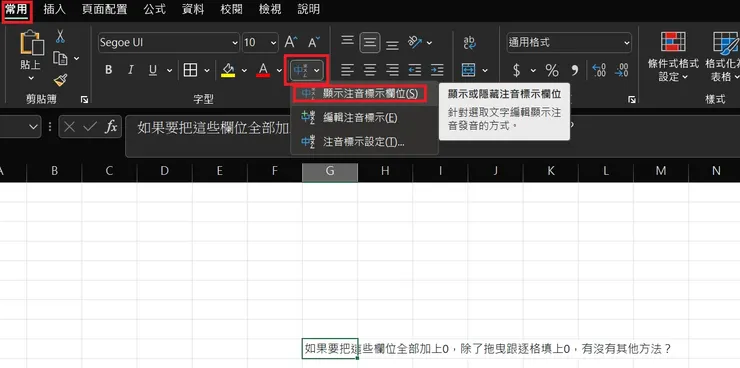Viewport: 740px width, 368px height.
Task: Decrease font size with the smaller A icon
Action: [314, 42]
